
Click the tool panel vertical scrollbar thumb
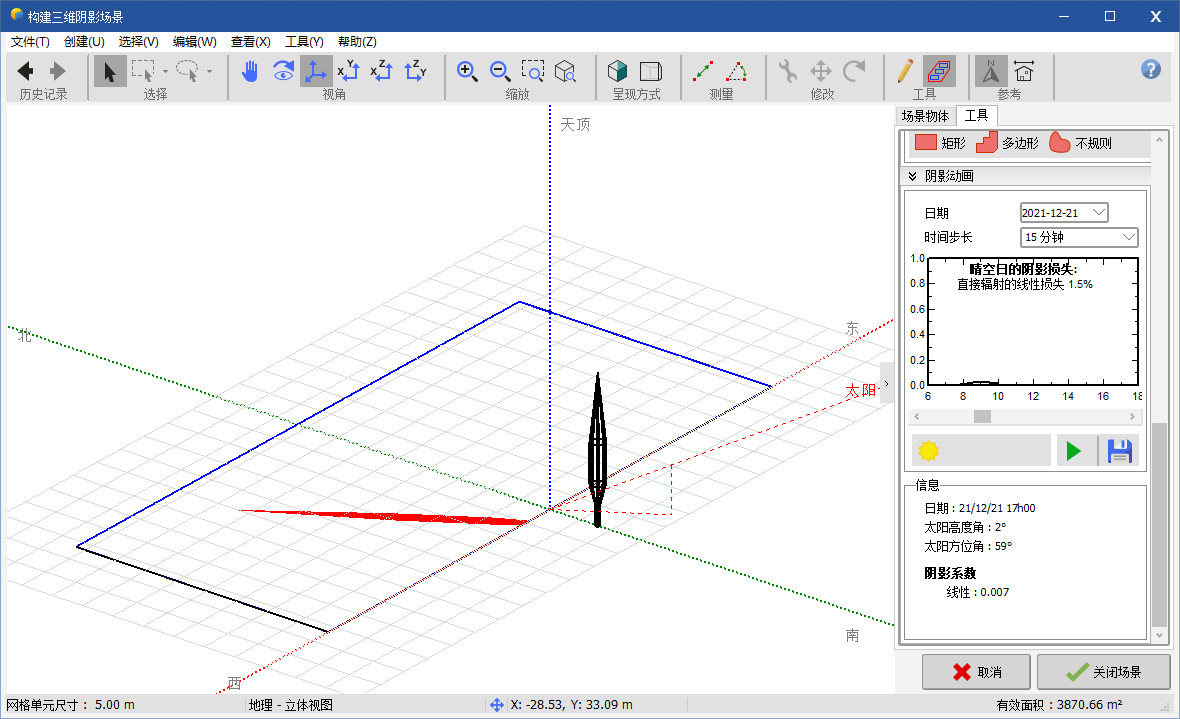click(x=1159, y=525)
